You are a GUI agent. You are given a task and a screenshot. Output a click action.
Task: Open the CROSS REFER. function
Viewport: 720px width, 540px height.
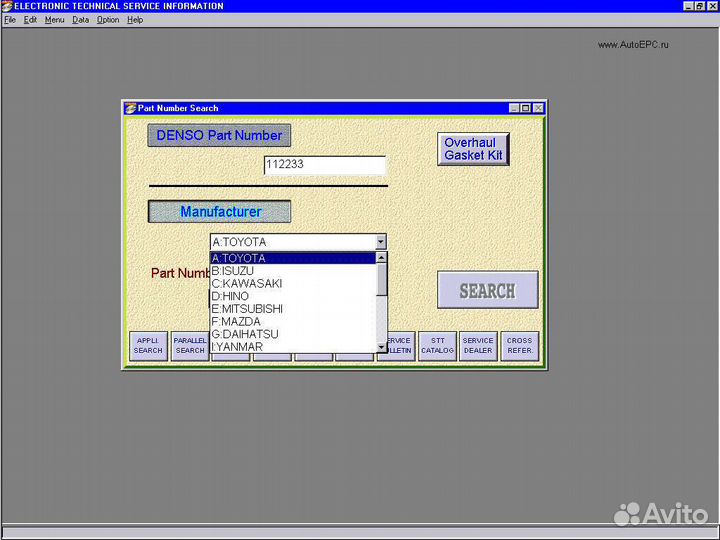[x=519, y=346]
